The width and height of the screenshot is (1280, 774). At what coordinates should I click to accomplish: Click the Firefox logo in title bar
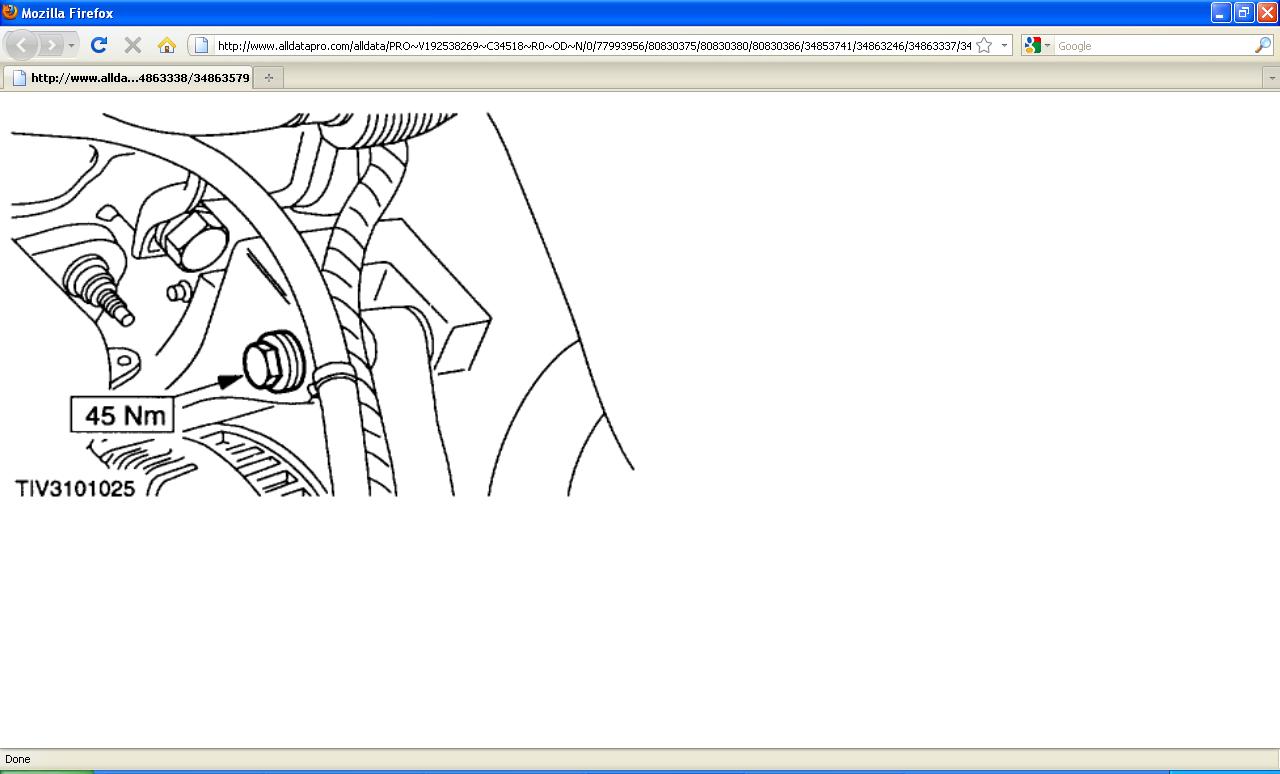click(x=10, y=13)
